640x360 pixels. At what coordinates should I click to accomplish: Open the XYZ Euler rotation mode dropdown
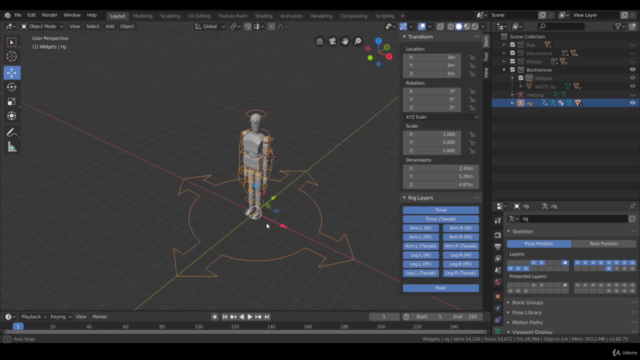[x=441, y=117]
